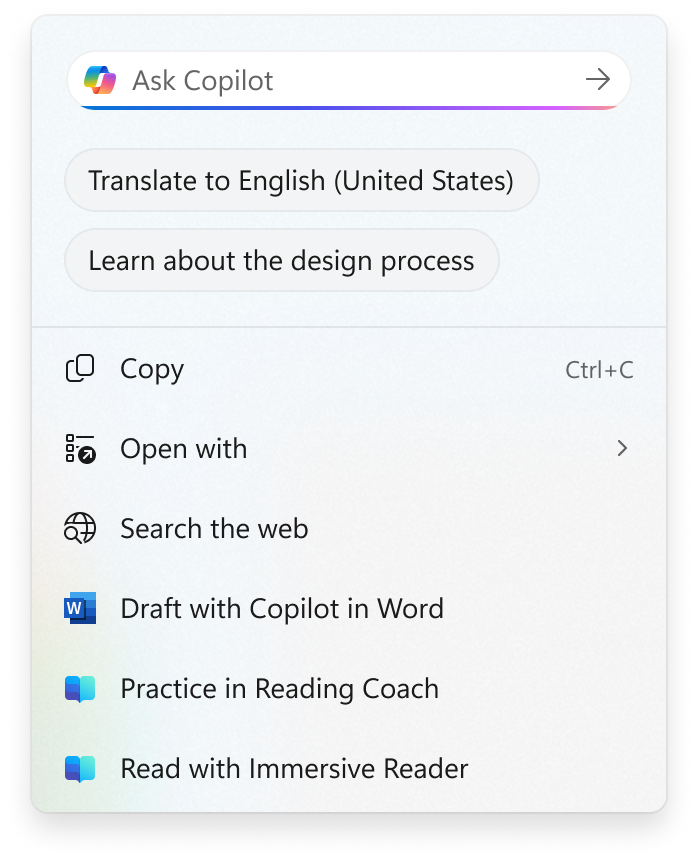Click the Immersive Reader book icon

point(80,769)
